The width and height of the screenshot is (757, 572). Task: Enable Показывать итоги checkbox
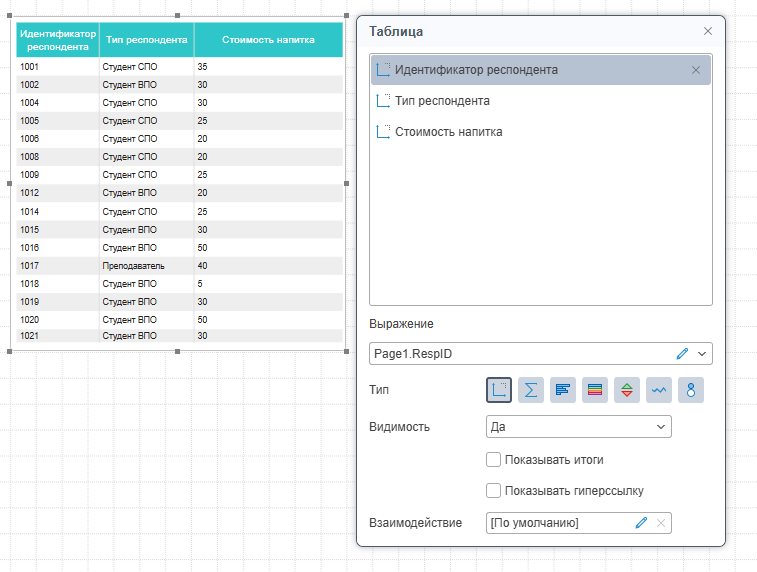pyautogui.click(x=493, y=460)
